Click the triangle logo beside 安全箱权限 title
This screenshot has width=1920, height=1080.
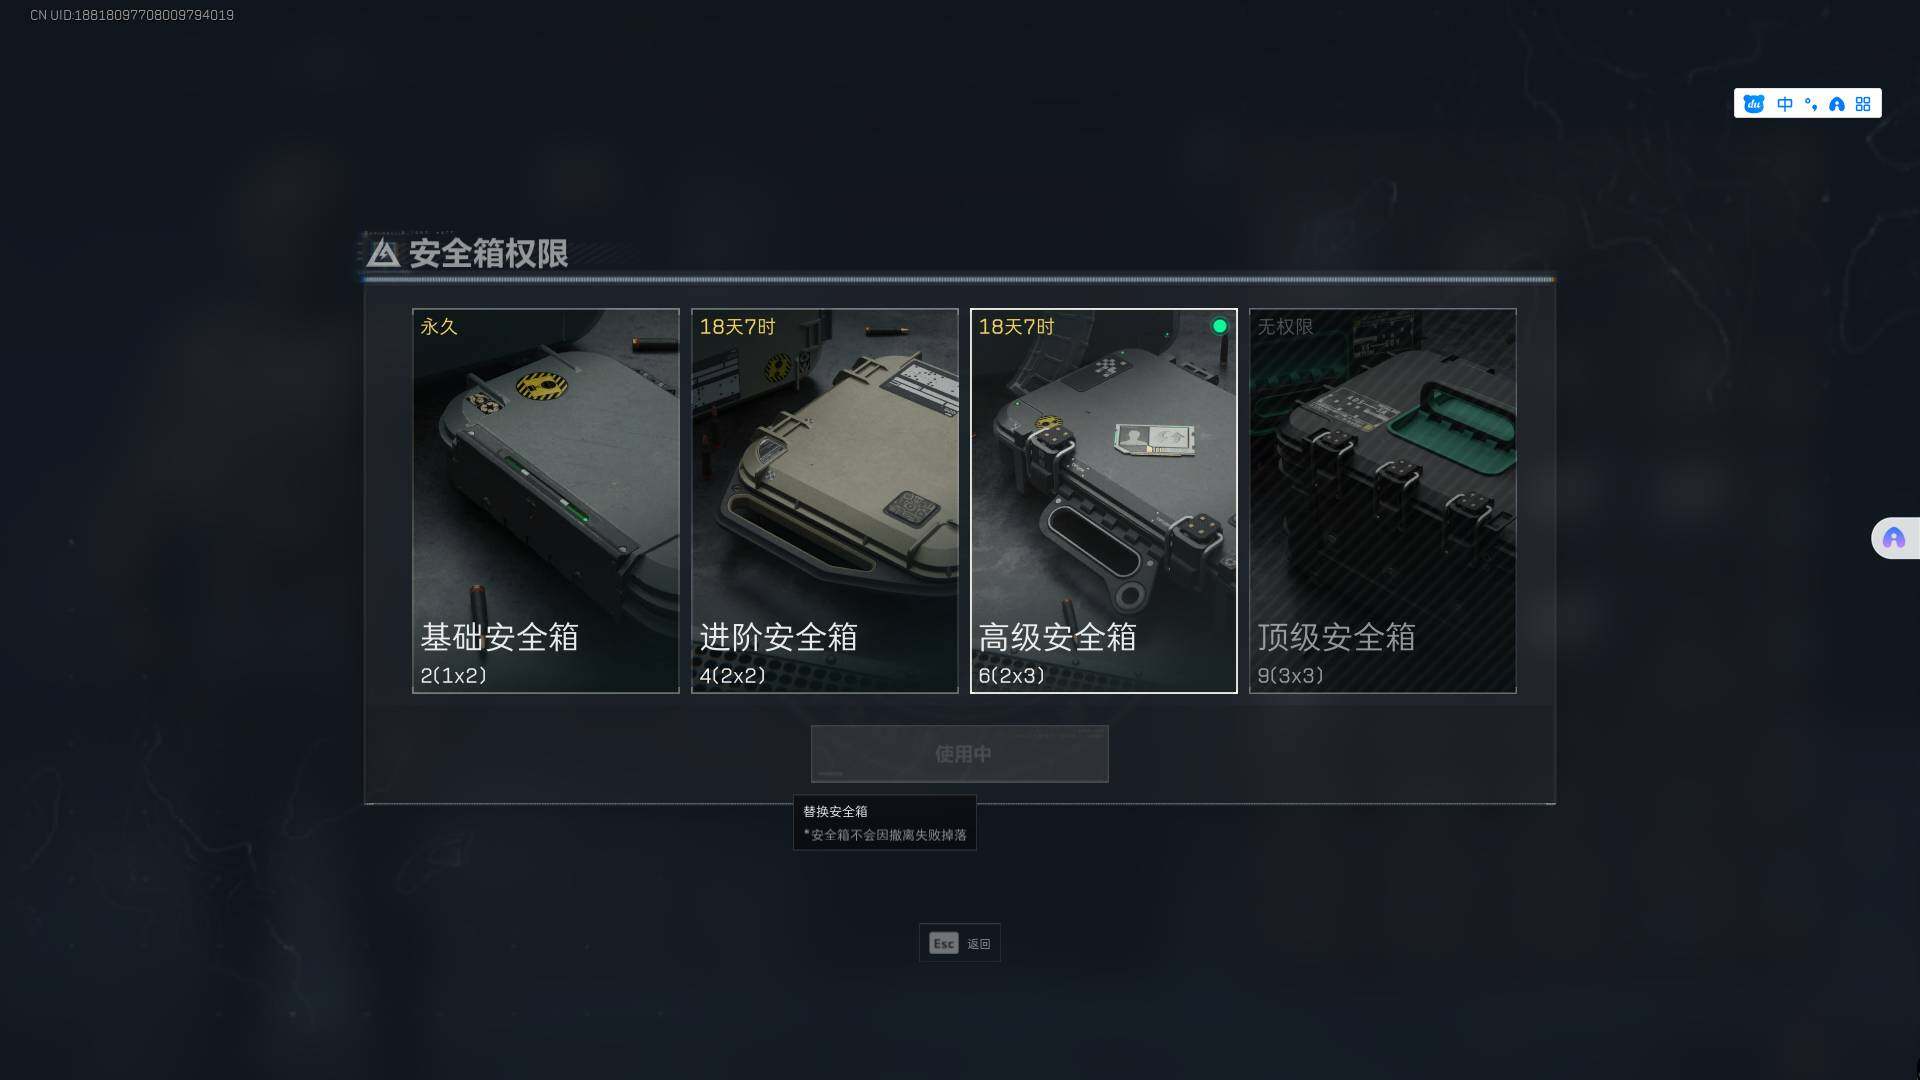[x=383, y=253]
